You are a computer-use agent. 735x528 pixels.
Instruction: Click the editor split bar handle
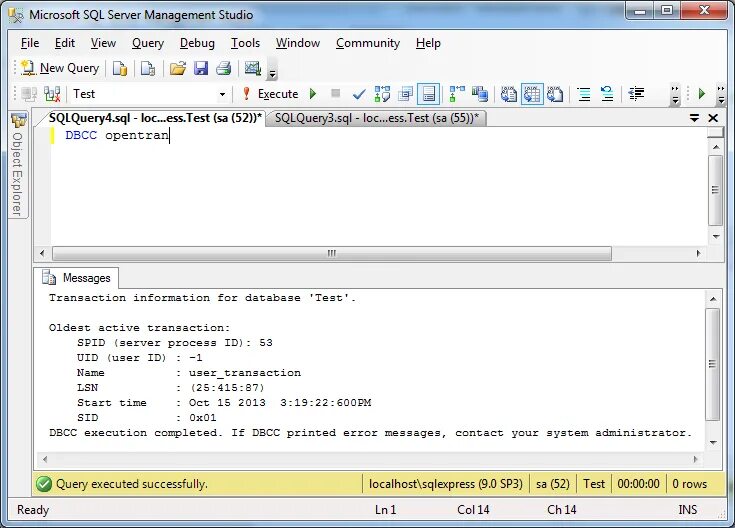coord(715,132)
